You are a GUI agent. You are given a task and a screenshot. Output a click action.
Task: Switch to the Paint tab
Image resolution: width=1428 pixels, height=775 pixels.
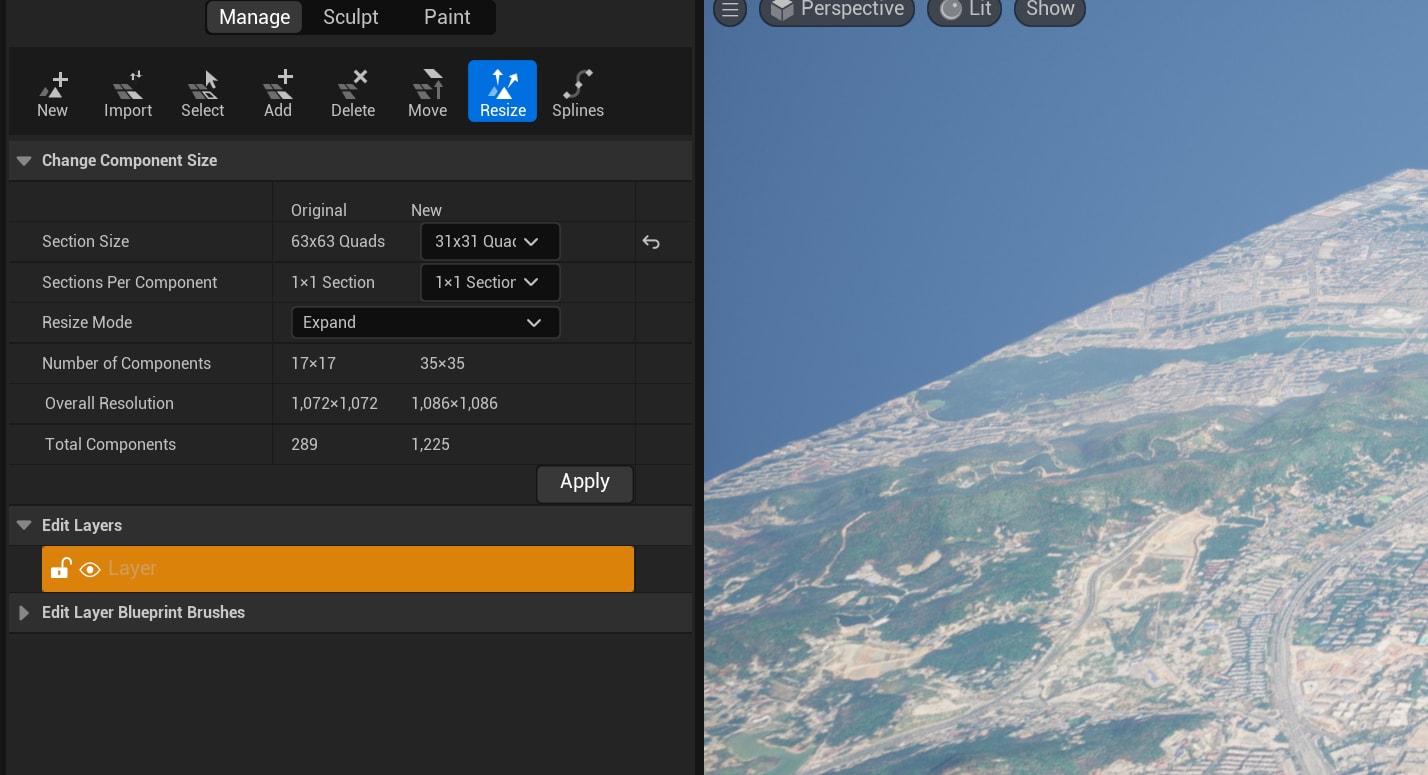447,17
